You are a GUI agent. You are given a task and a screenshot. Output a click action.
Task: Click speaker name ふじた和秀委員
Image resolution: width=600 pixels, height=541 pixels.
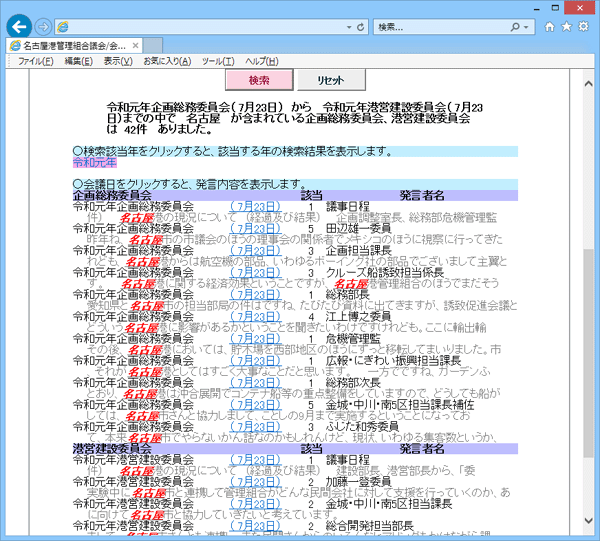coord(362,427)
